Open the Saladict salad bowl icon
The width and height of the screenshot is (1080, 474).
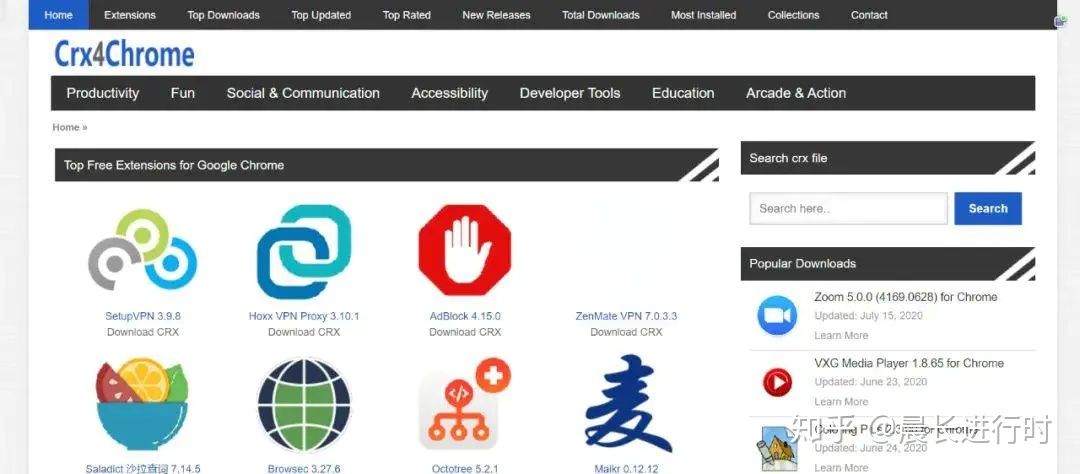click(143, 404)
